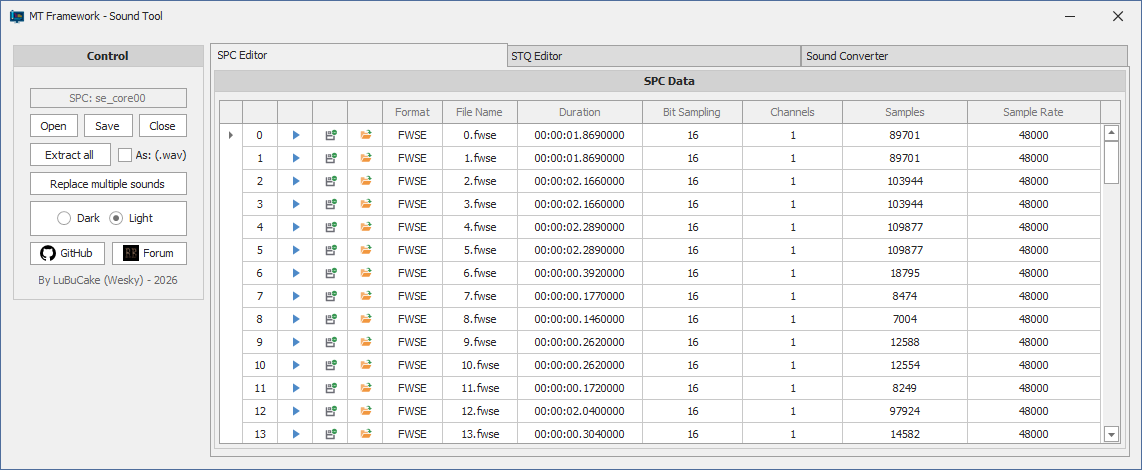Play sound in row 1
The height and width of the screenshot is (470, 1142).
point(296,158)
